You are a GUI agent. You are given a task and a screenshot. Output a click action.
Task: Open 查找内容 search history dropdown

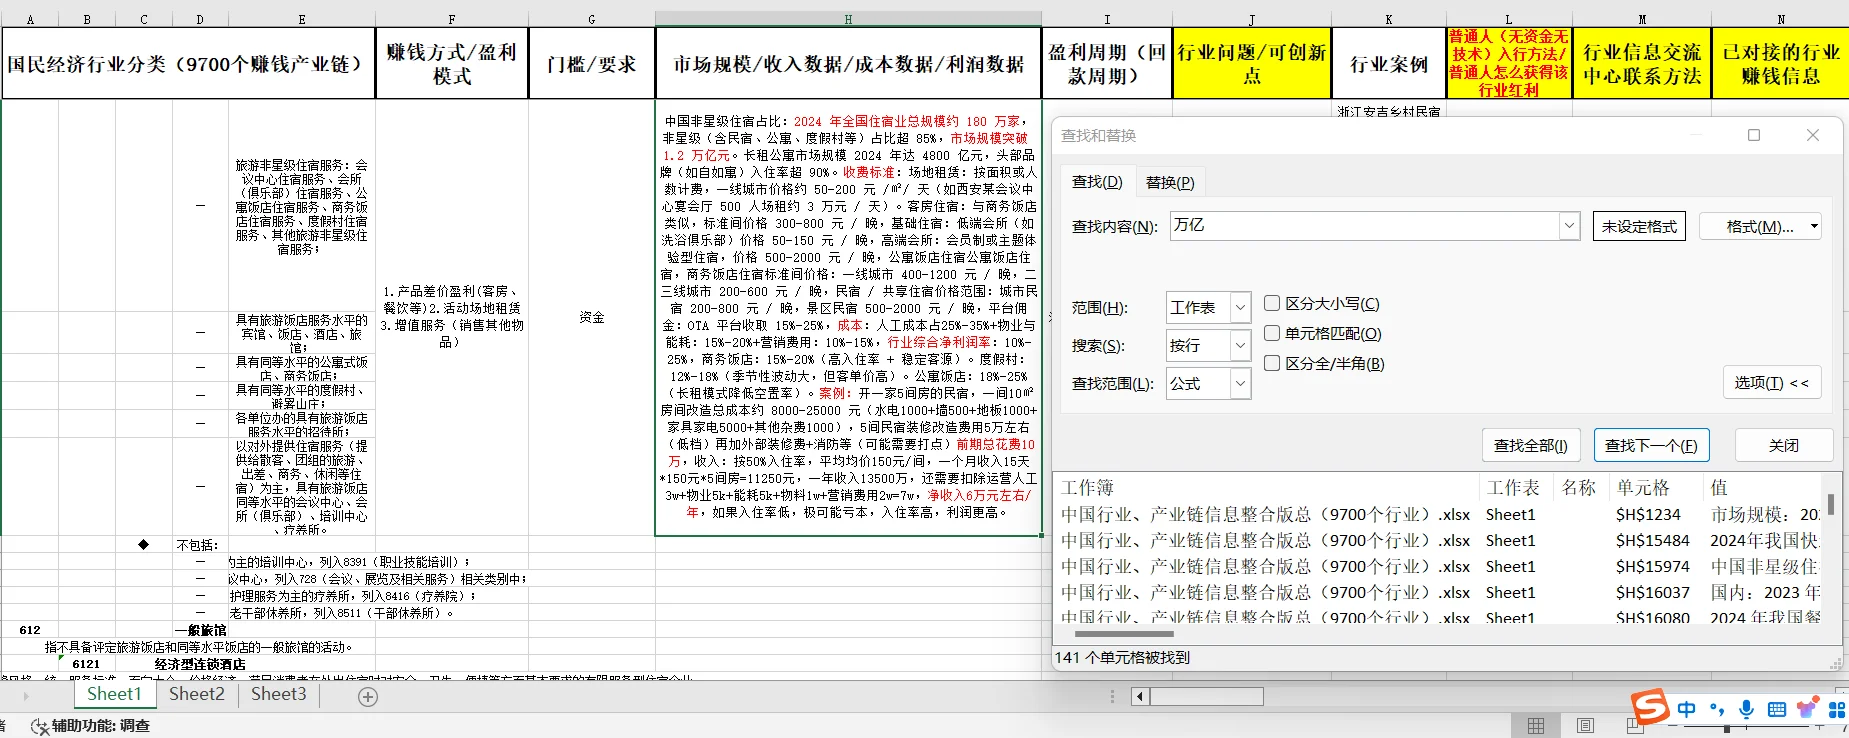1569,226
